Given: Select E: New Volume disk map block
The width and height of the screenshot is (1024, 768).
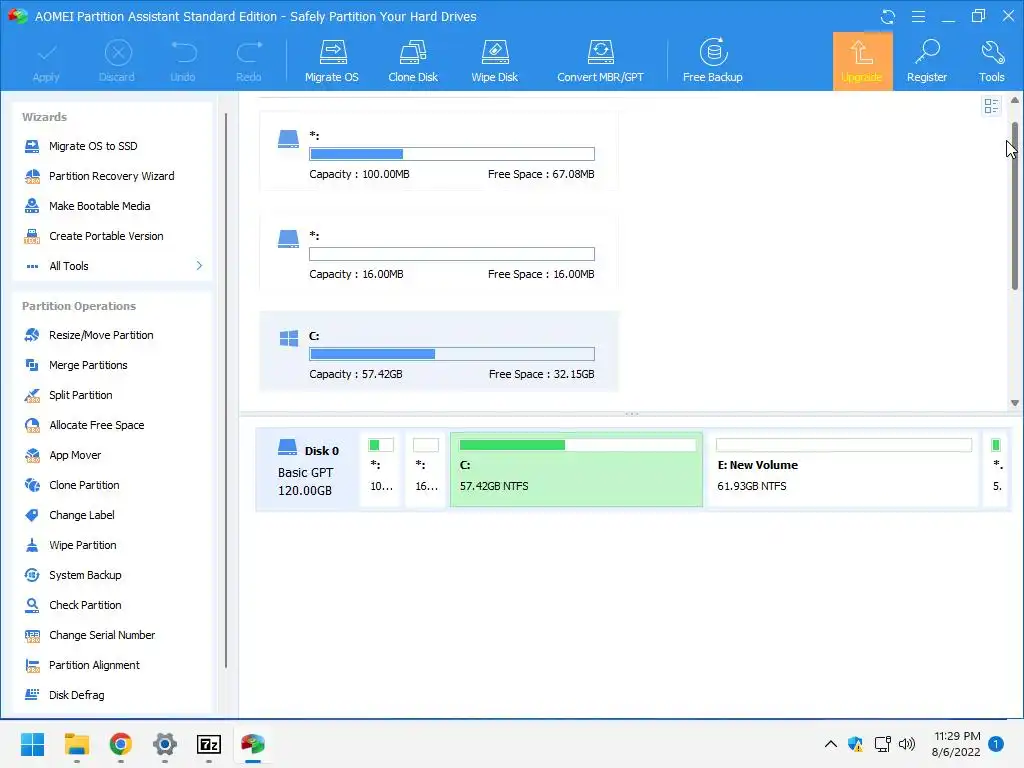Looking at the screenshot, I should click(843, 470).
